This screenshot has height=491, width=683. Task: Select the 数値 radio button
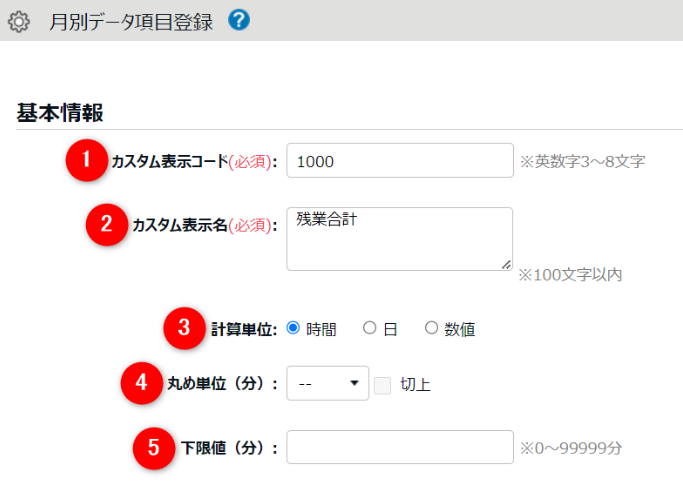click(432, 327)
